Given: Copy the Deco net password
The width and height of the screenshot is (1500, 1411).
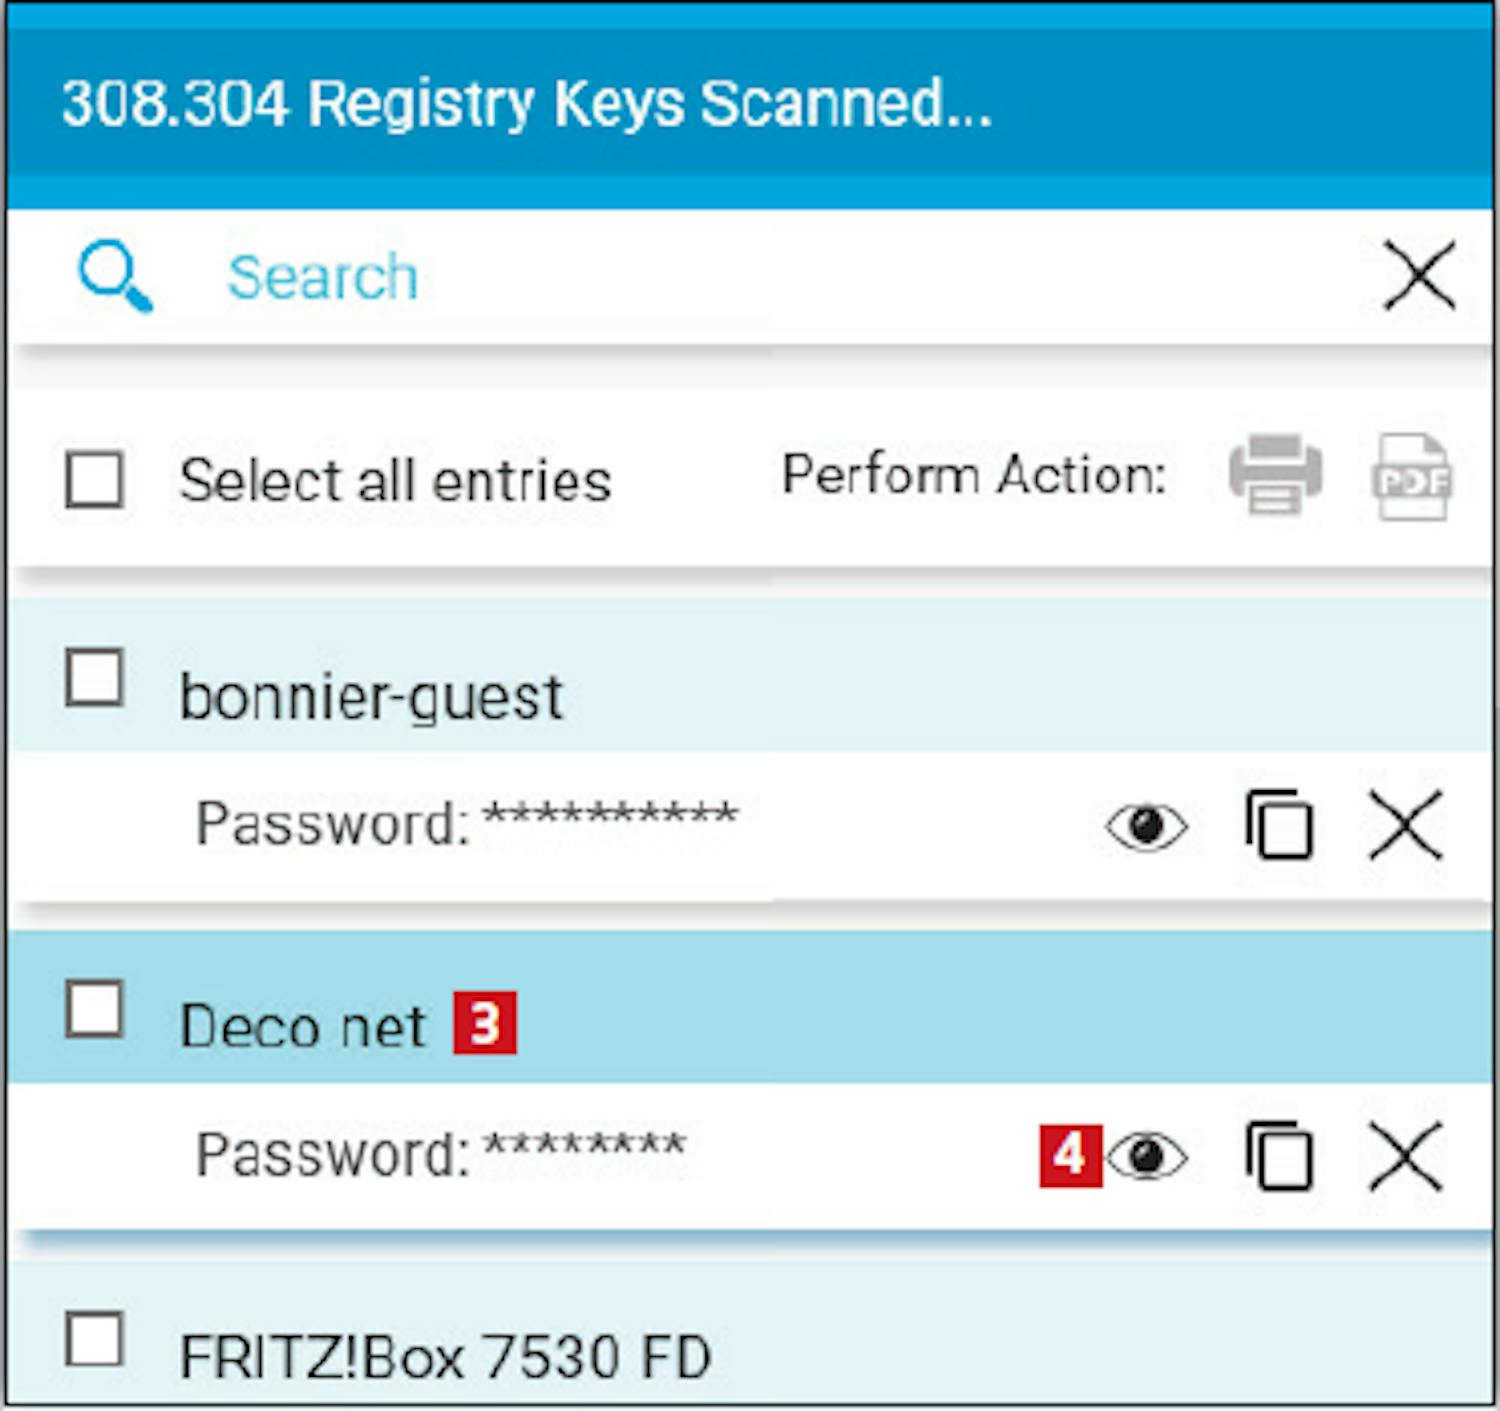Looking at the screenshot, I should tap(1279, 1157).
